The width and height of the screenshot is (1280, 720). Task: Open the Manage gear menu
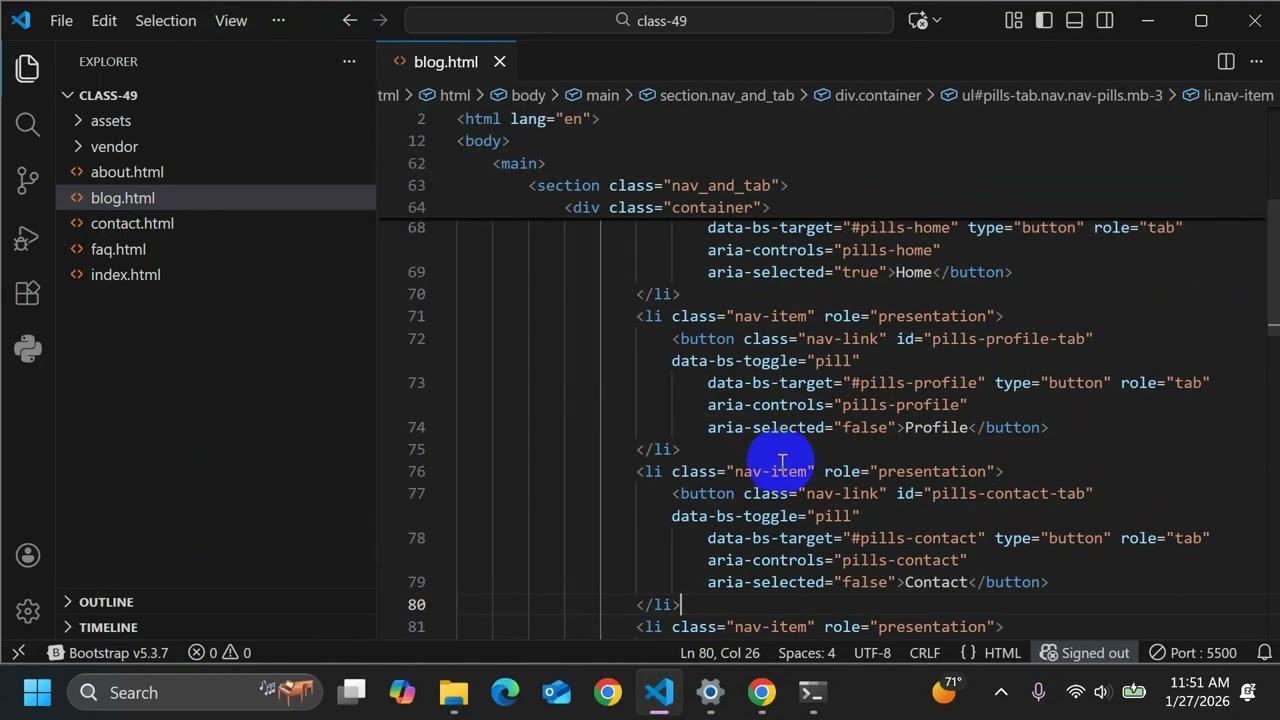pyautogui.click(x=28, y=610)
